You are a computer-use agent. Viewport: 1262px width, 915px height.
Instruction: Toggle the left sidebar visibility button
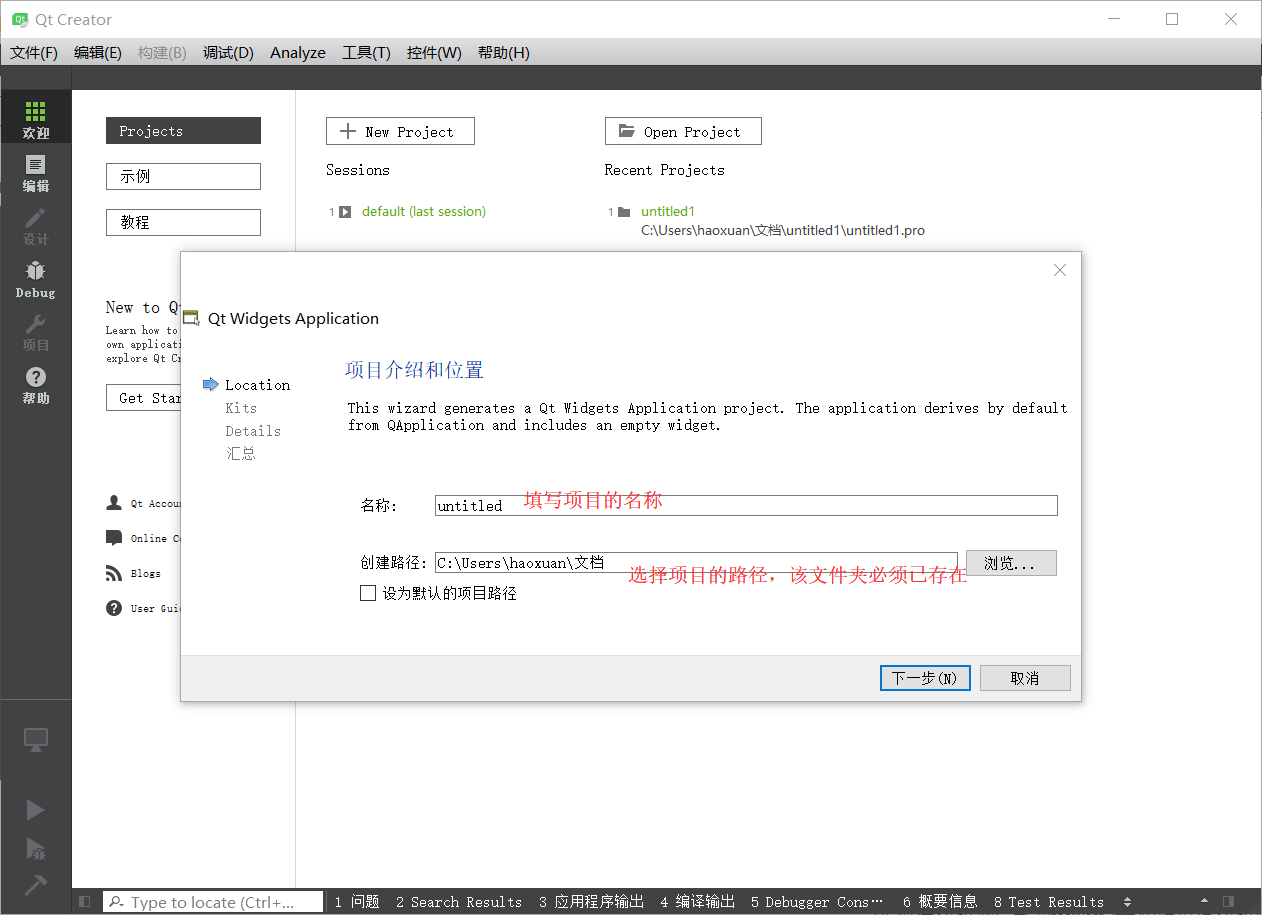pos(84,902)
